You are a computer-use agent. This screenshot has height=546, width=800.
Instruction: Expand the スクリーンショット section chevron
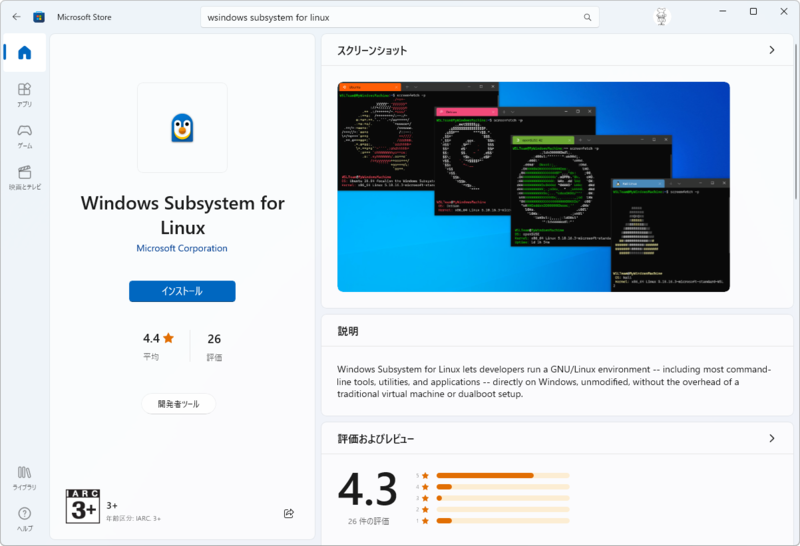coord(771,50)
